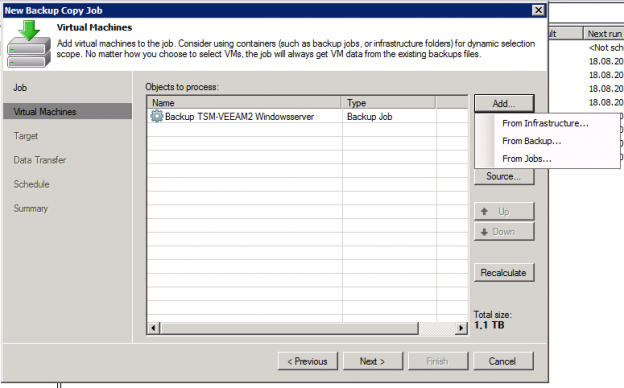Sort the object list by the Name column
Viewport: 624px width, 388px height.
point(244,103)
